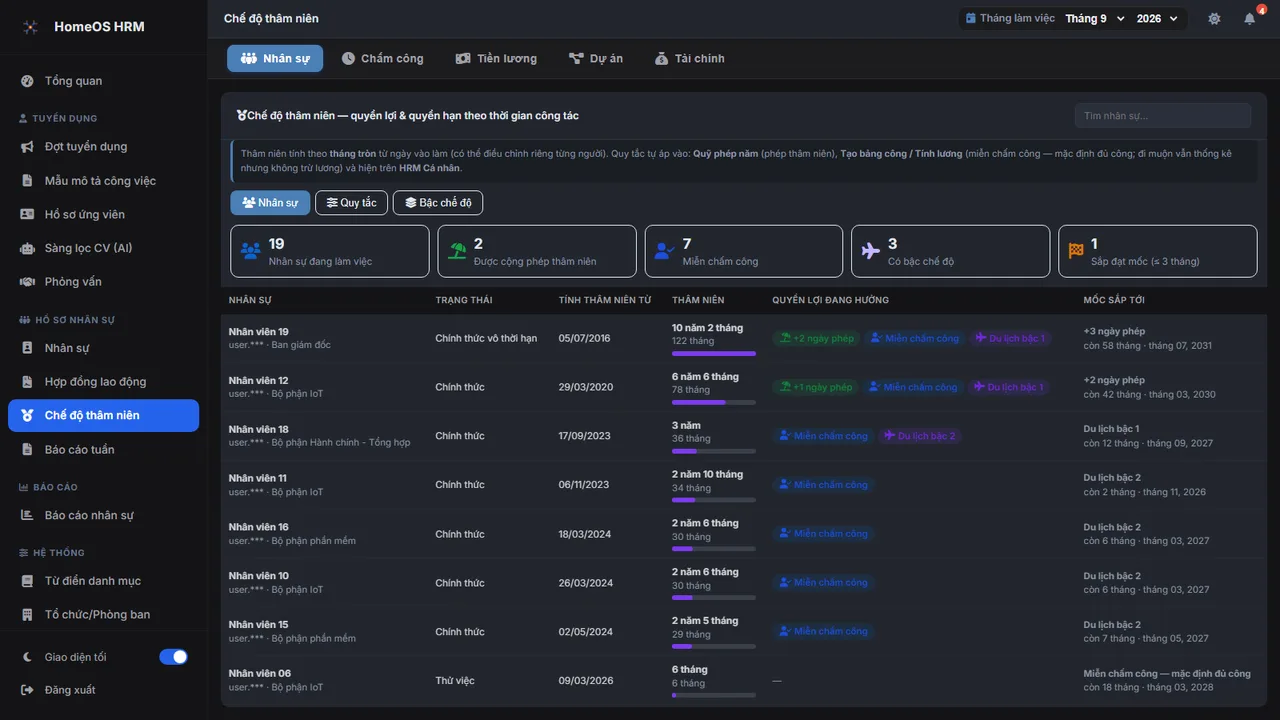
Task: Click the Hồ sơ ứng viên card icon
Action: tap(27, 214)
